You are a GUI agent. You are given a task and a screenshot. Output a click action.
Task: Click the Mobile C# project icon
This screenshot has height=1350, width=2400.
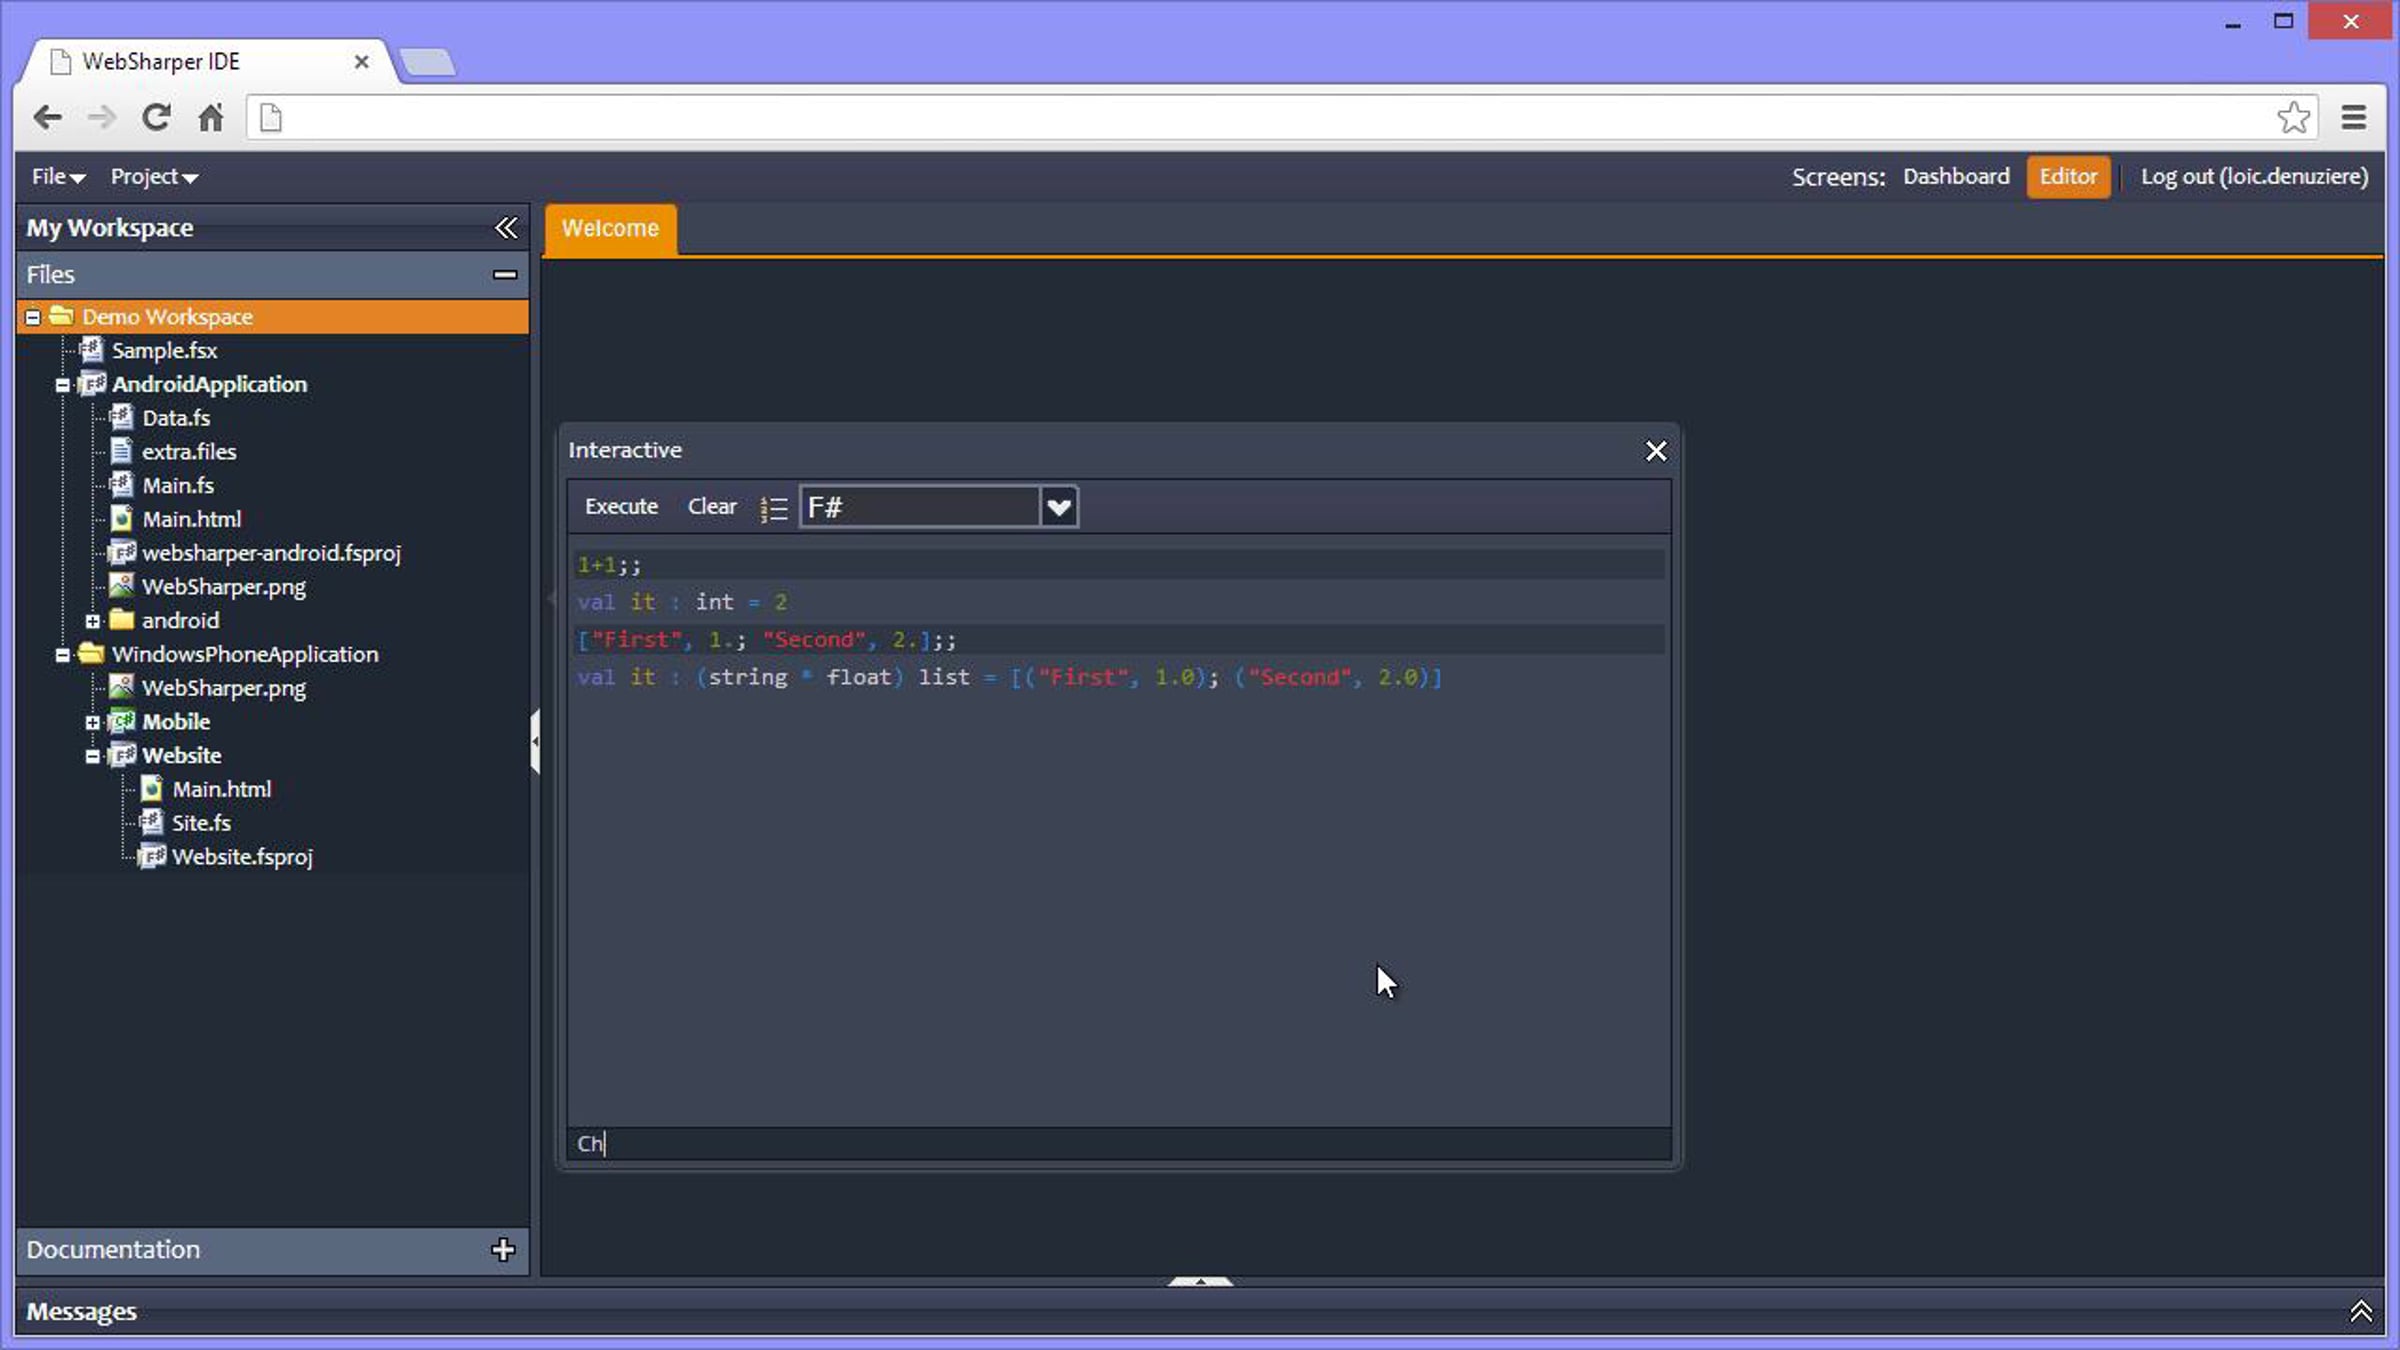click(122, 721)
